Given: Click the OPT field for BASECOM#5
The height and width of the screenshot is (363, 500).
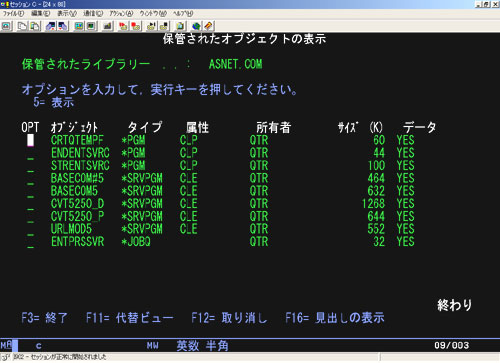Looking at the screenshot, I should [30, 178].
